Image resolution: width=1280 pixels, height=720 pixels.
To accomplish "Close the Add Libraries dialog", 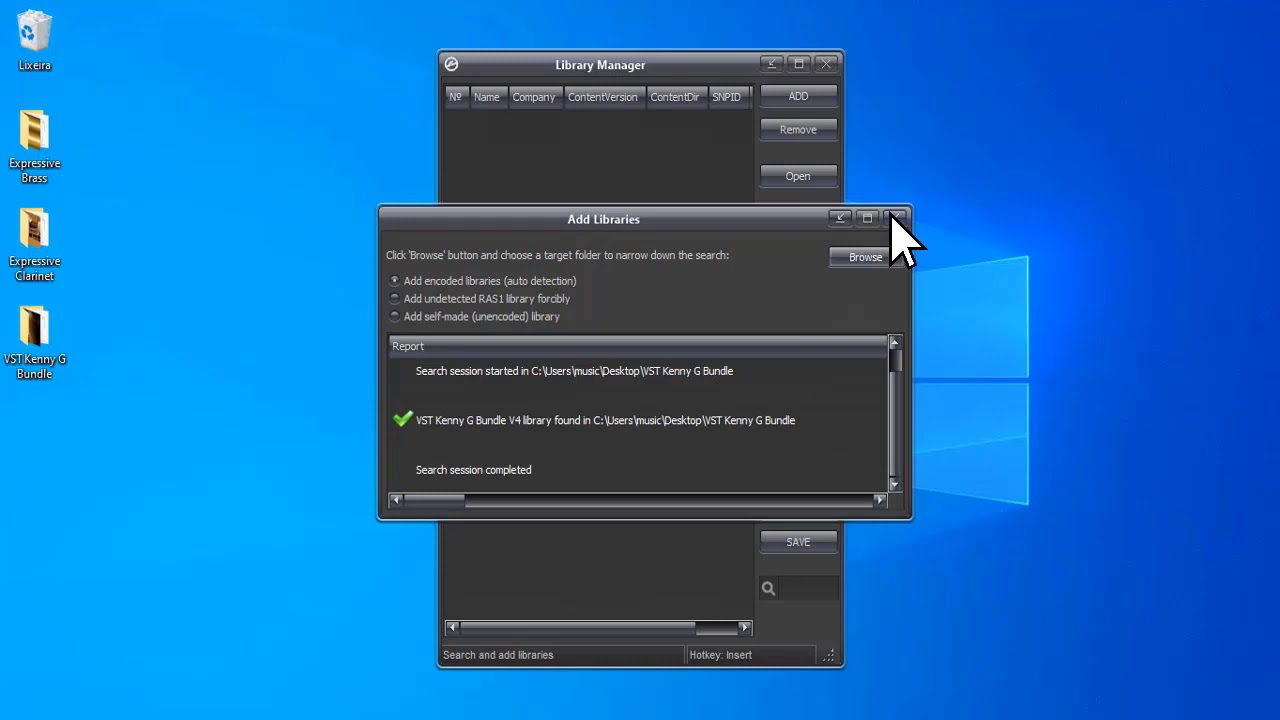I will 895,218.
